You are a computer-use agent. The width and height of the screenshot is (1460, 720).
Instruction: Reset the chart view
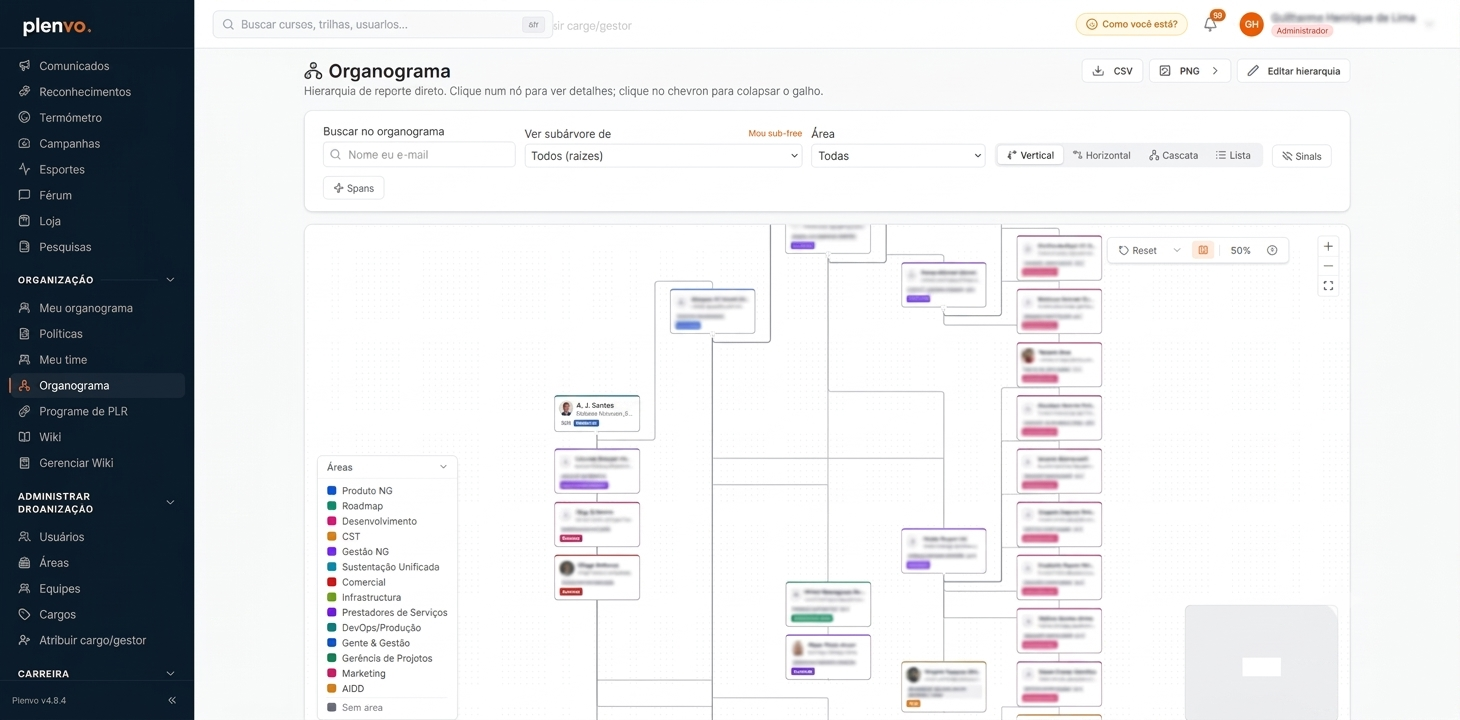pyautogui.click(x=1138, y=250)
